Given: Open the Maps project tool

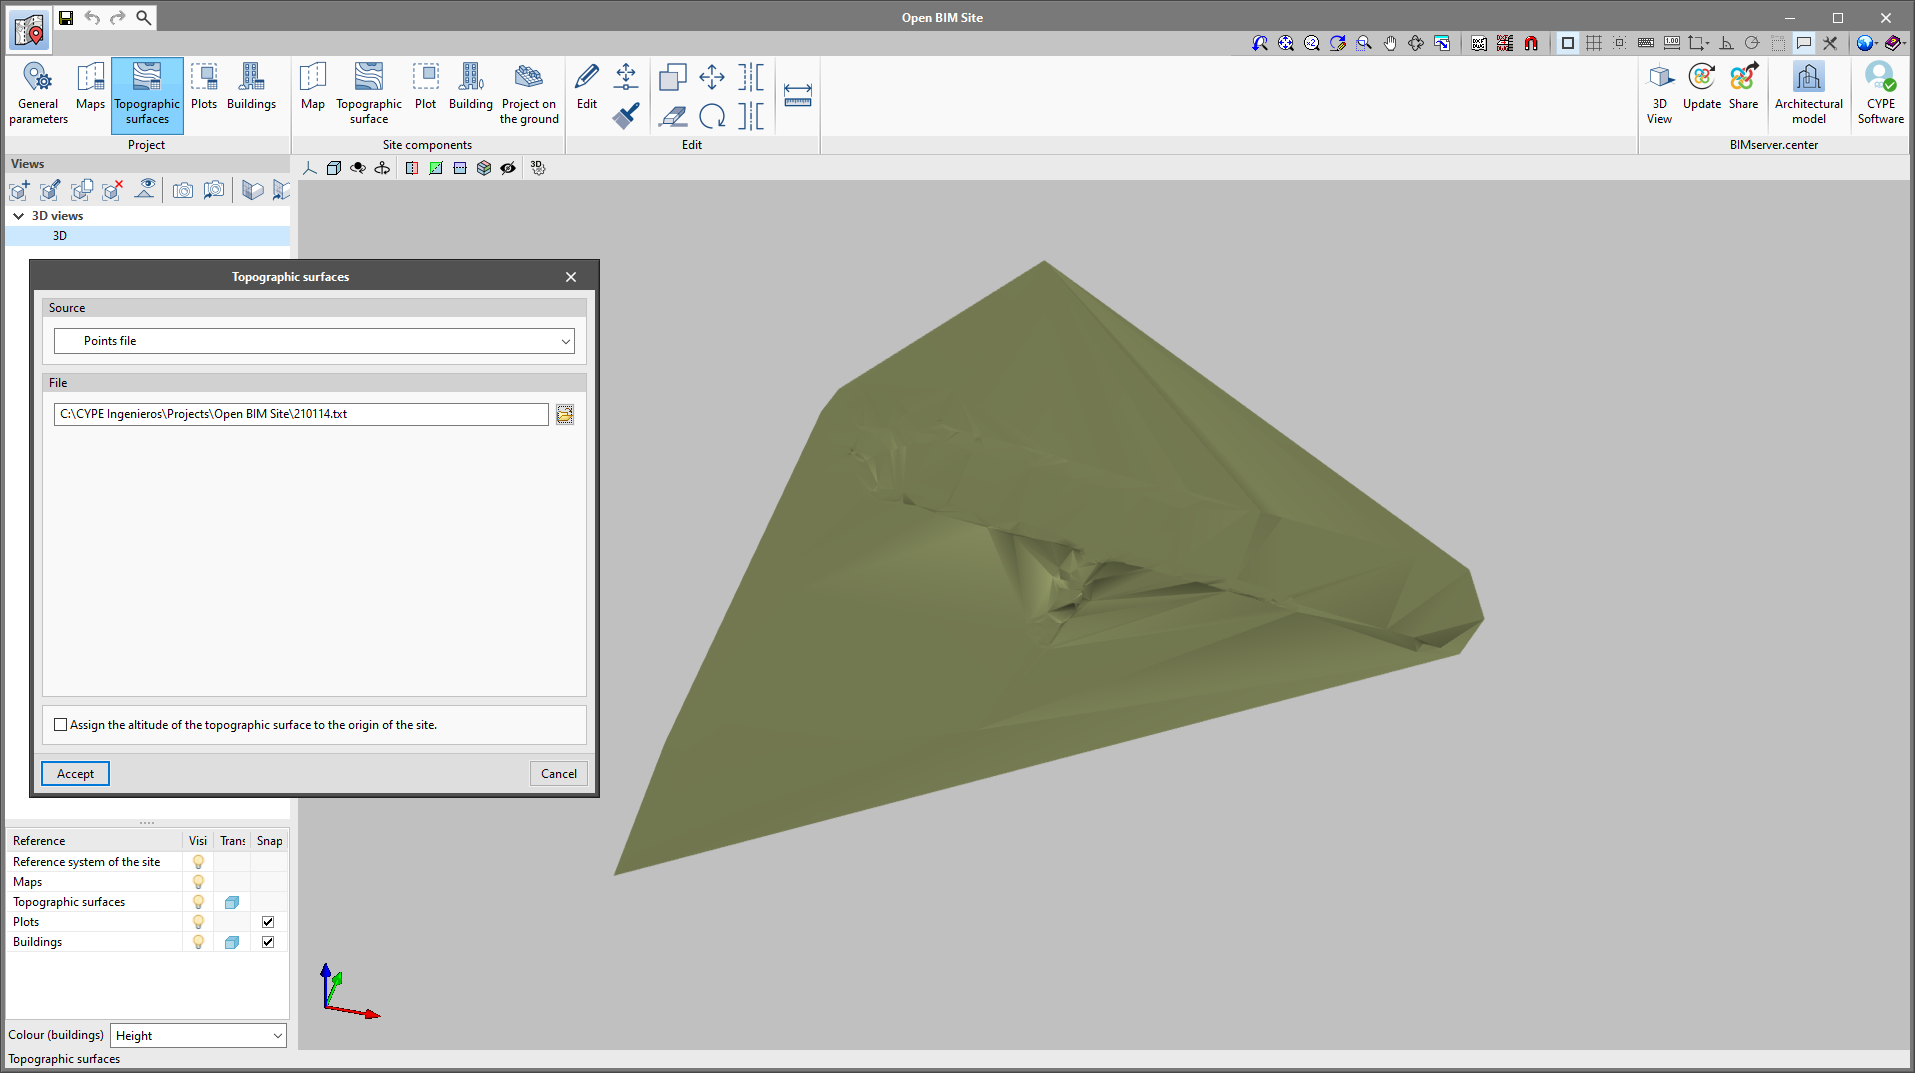Looking at the screenshot, I should [x=90, y=87].
